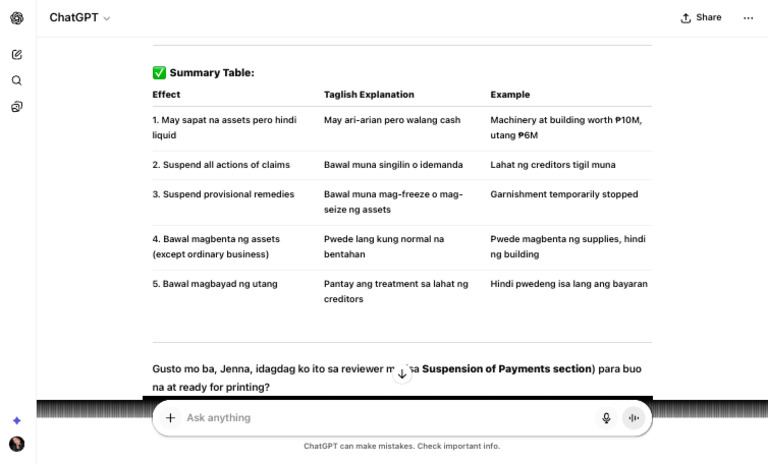Click the Share button
The height and width of the screenshot is (464, 768).
tap(701, 18)
